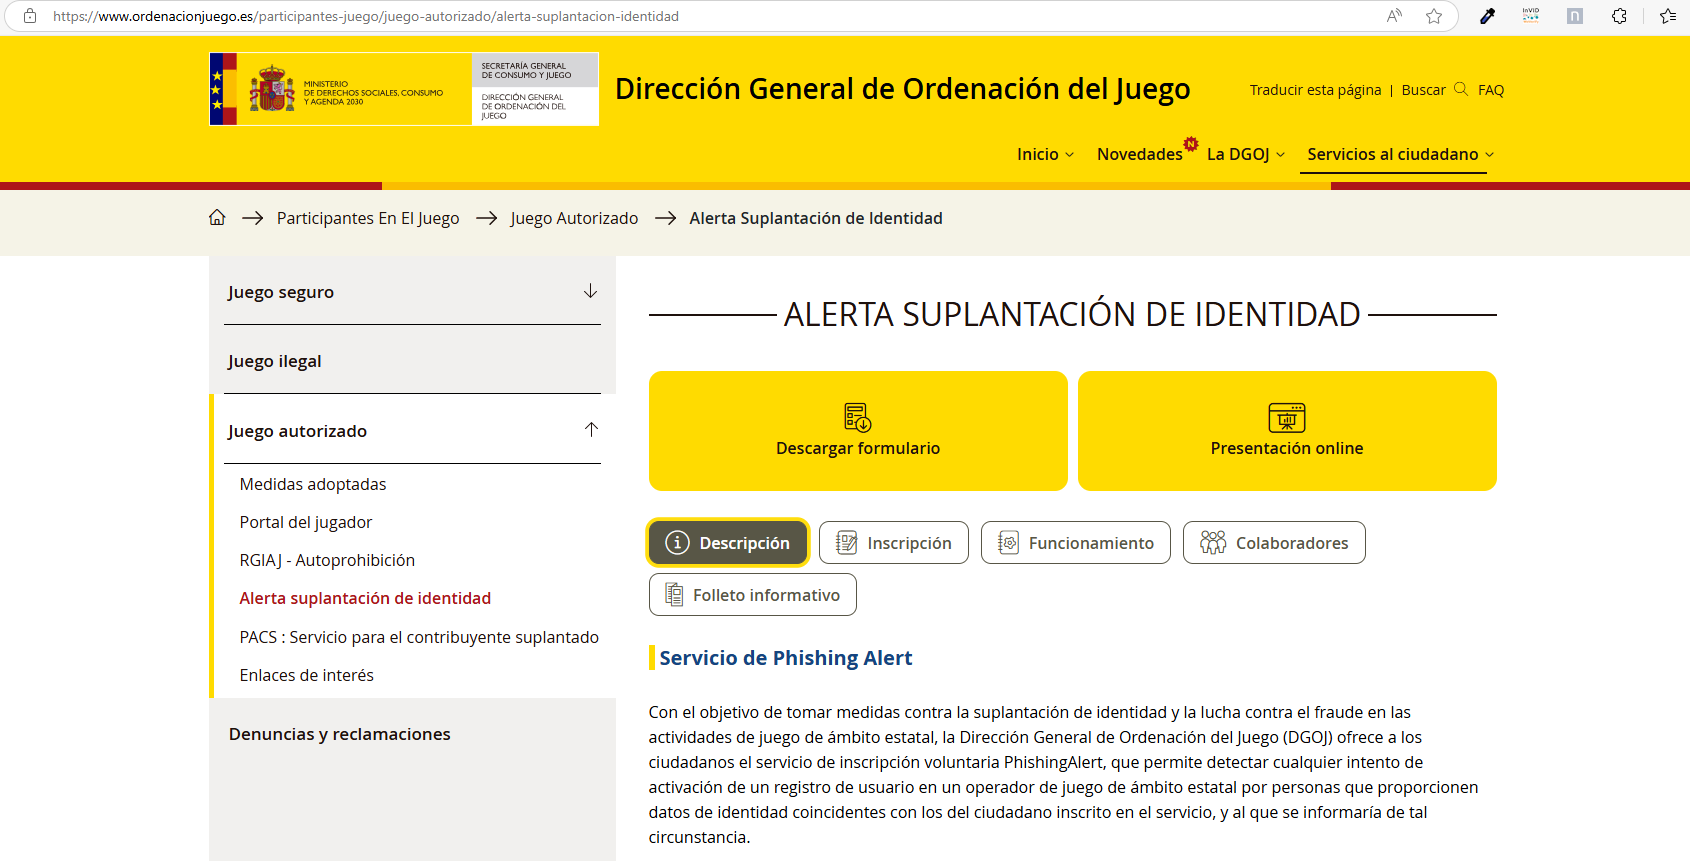The image size is (1690, 861).
Task: Click the read aloud icon in address bar
Action: (x=1394, y=16)
